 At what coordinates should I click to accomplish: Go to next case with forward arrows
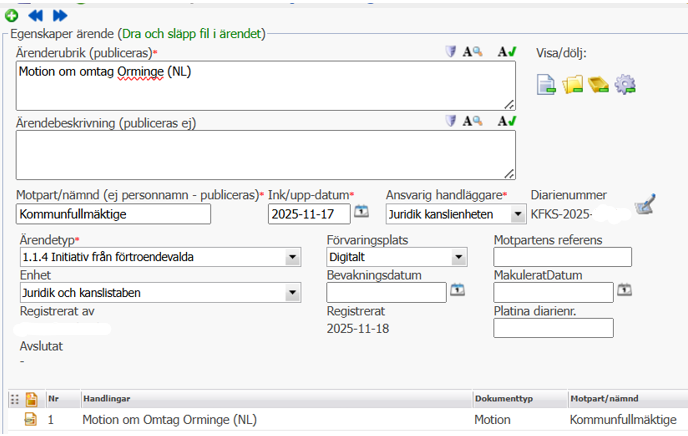pyautogui.click(x=60, y=15)
